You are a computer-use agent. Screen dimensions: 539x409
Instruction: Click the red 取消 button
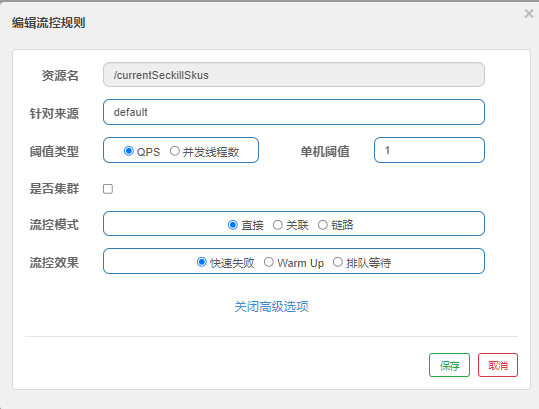click(x=498, y=365)
